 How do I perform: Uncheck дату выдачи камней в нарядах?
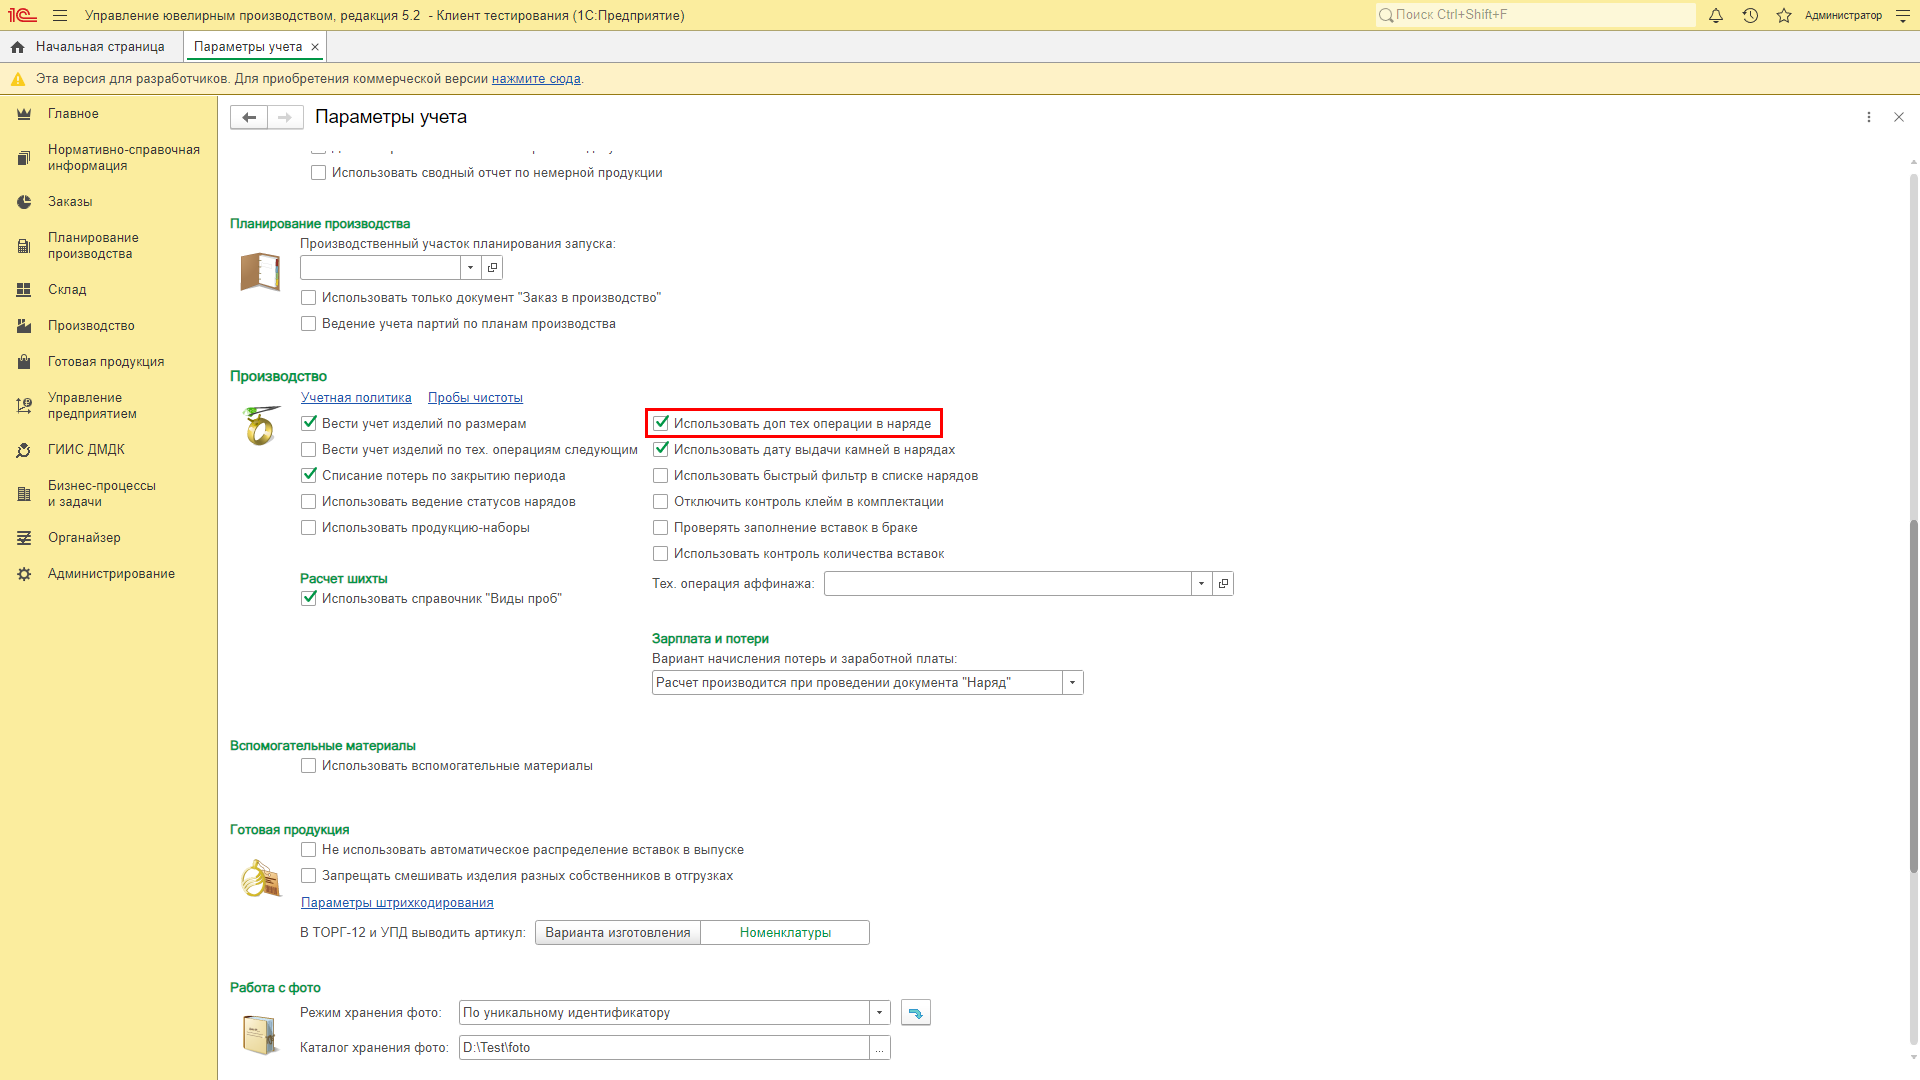tap(661, 450)
